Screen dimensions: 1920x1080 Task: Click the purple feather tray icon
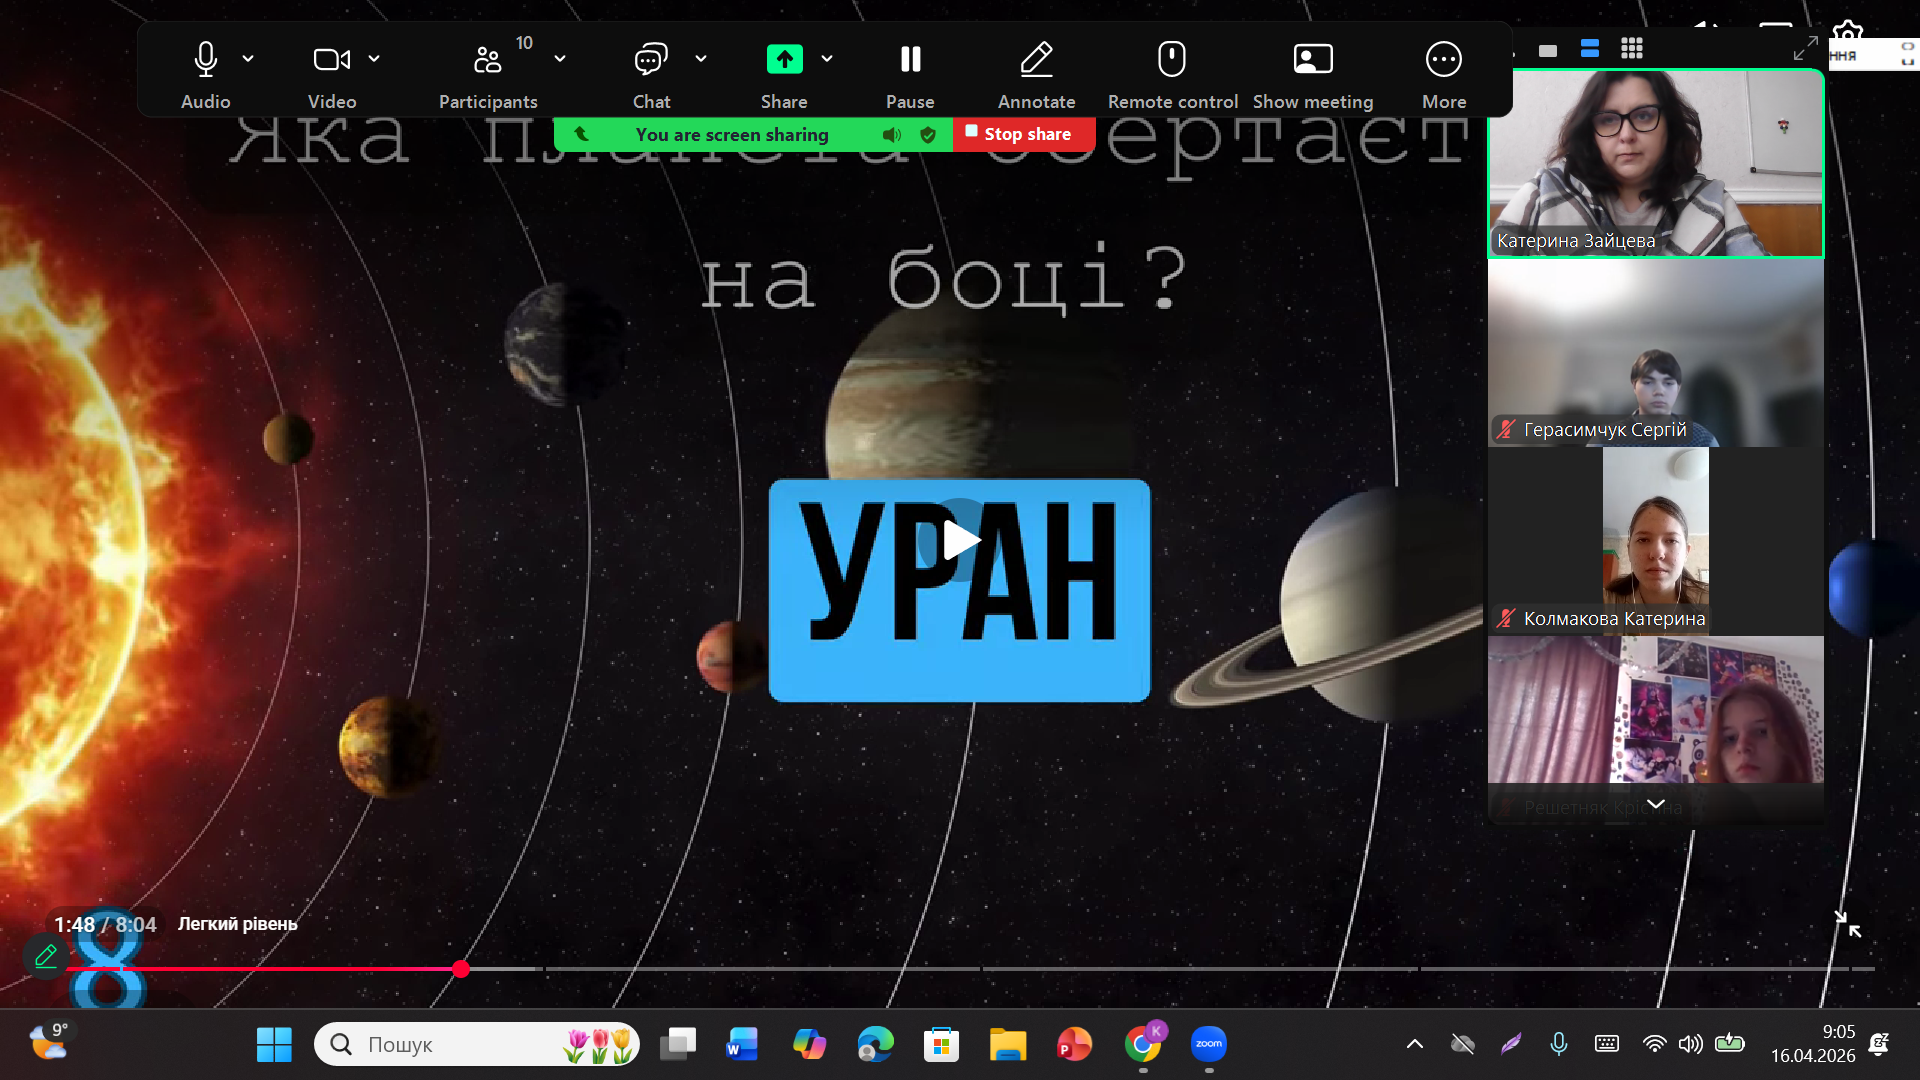tap(1511, 1045)
